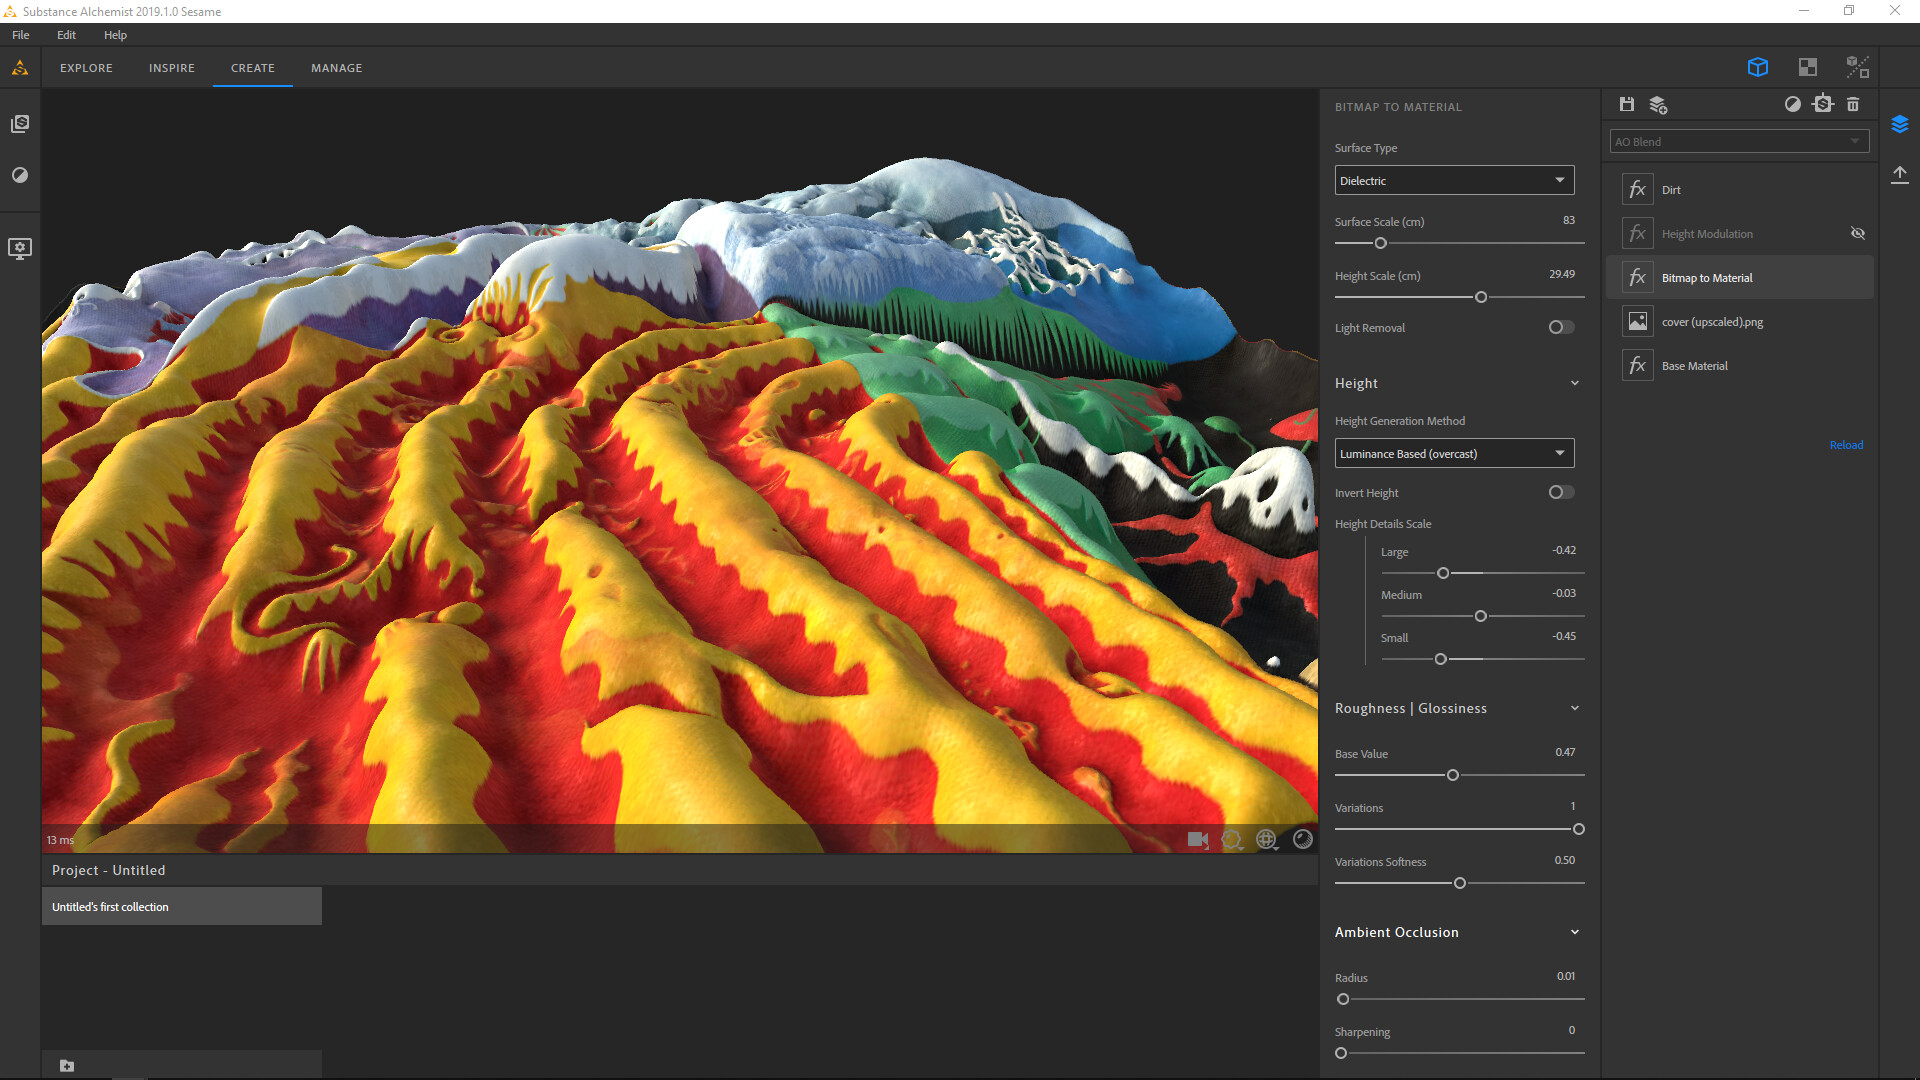The image size is (1920, 1080).
Task: Open the environment globe icon in the viewport
Action: (1266, 839)
